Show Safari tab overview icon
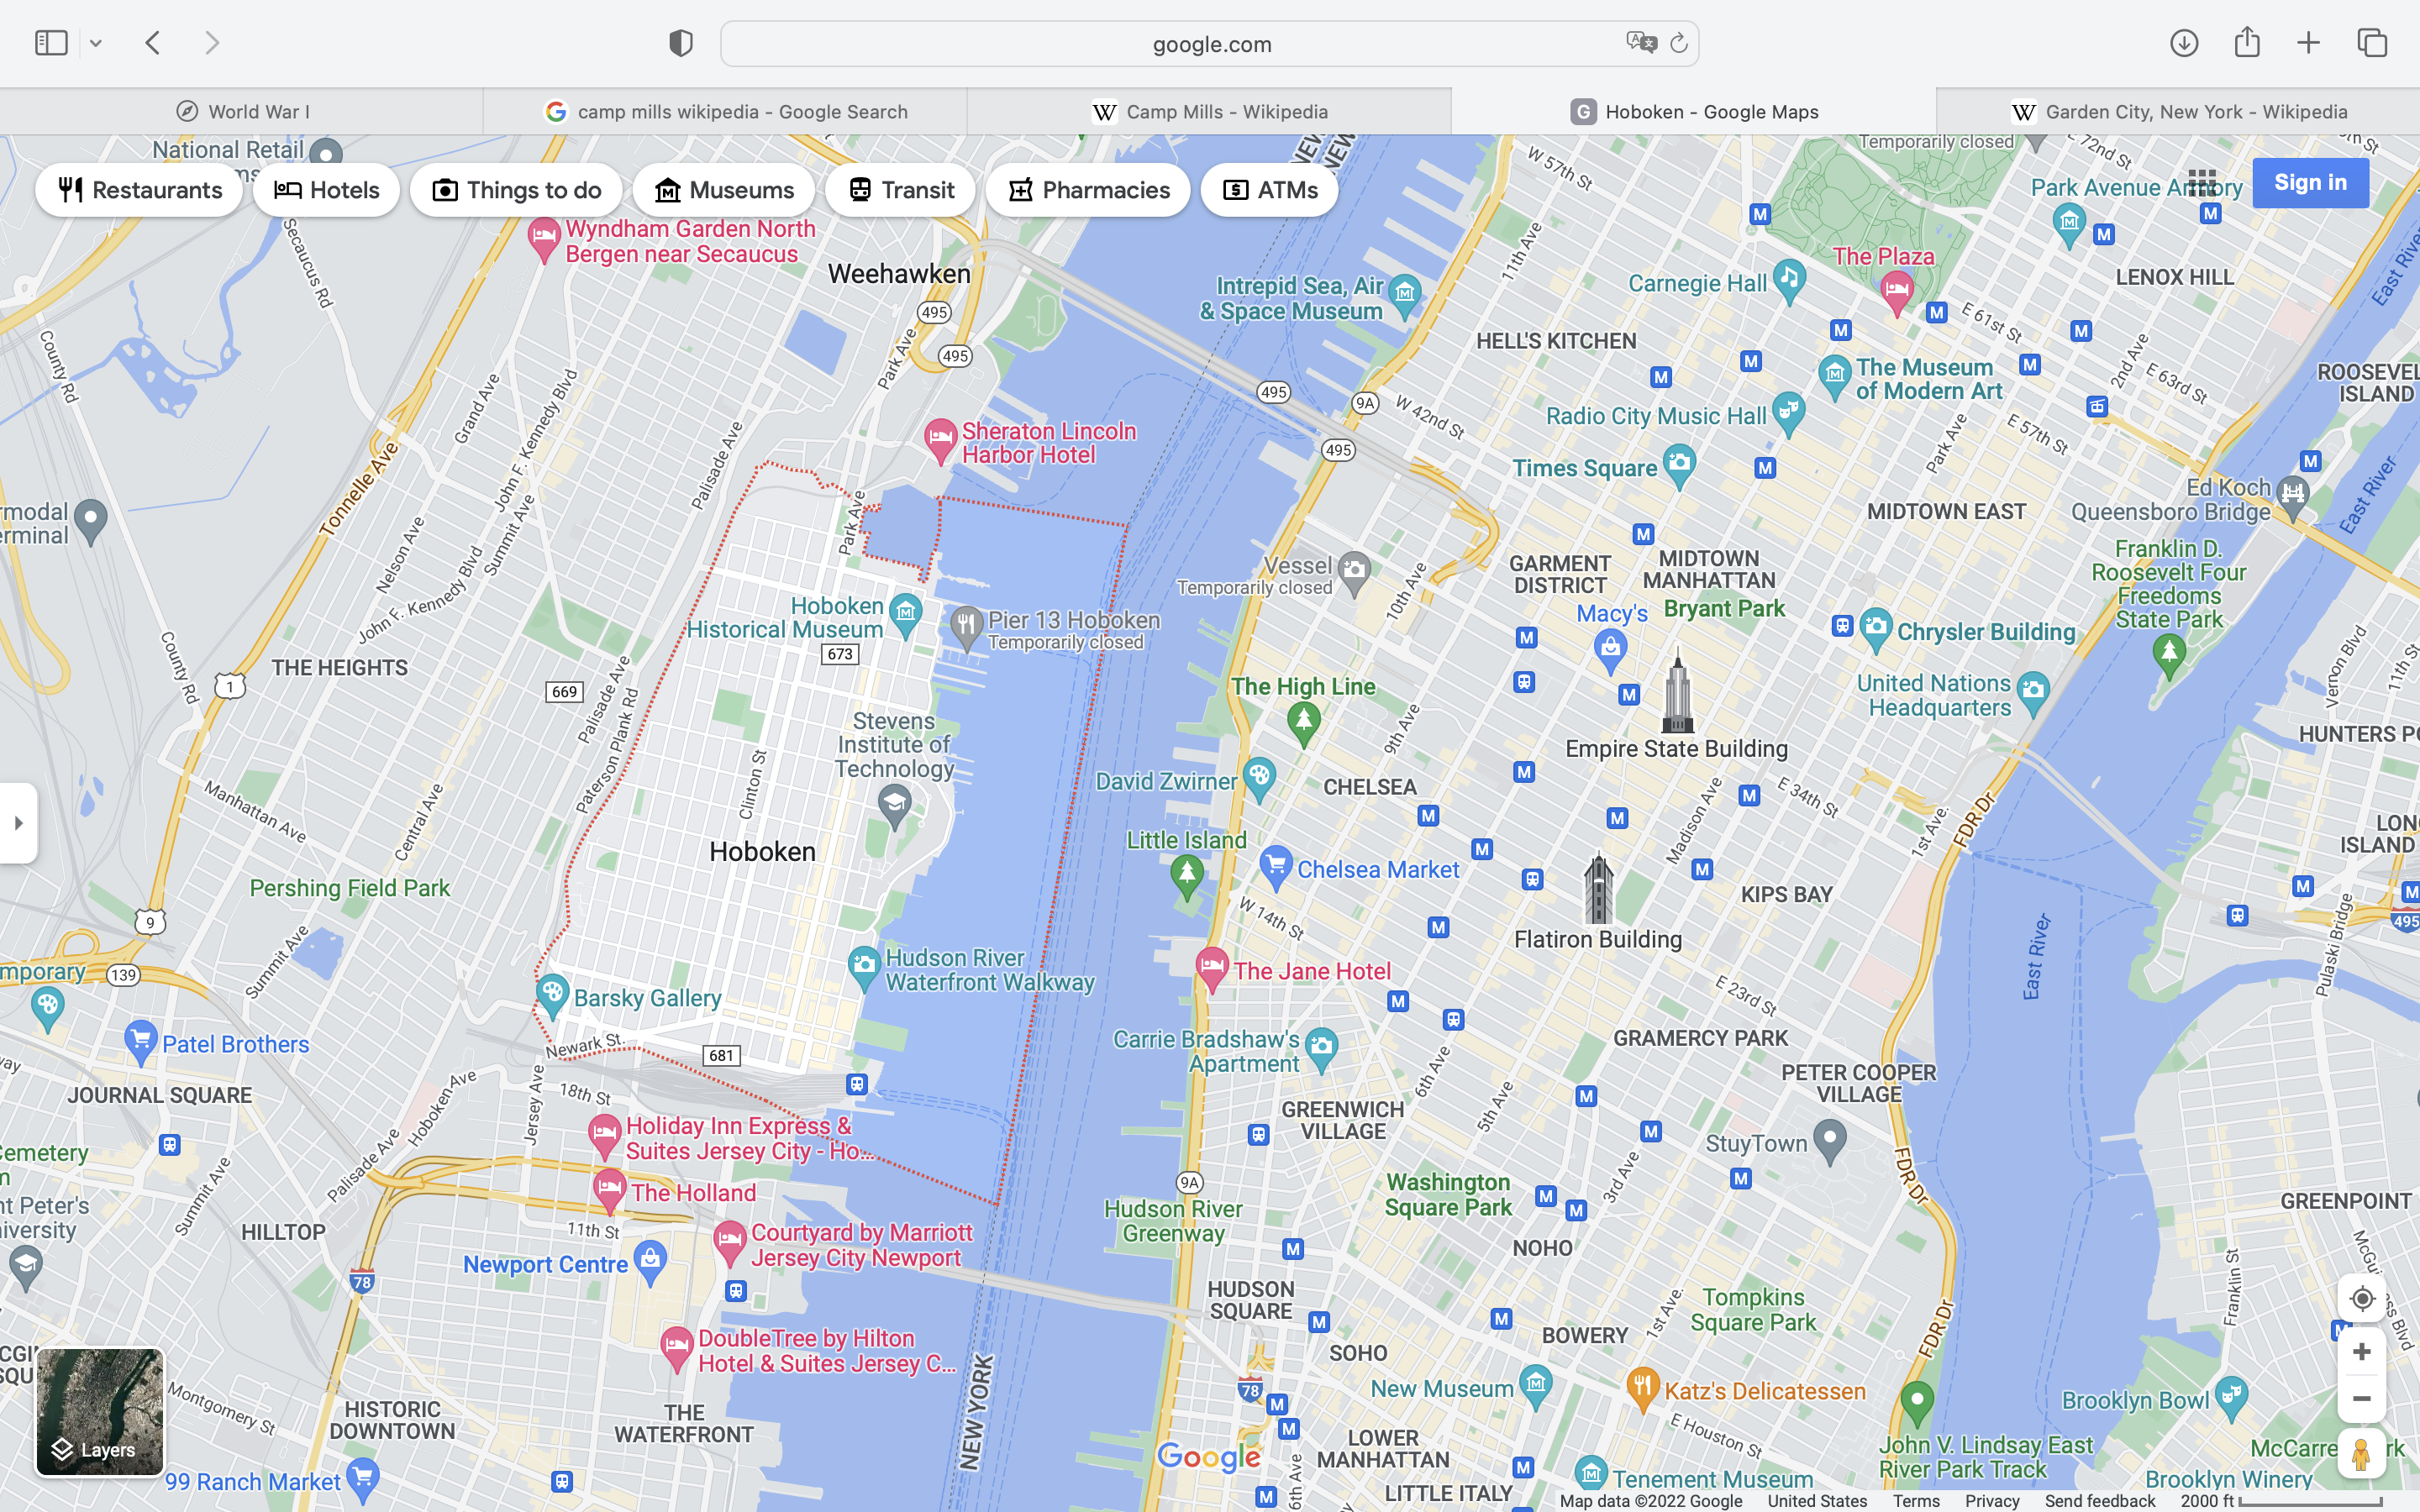2420x1512 pixels. click(x=2372, y=43)
